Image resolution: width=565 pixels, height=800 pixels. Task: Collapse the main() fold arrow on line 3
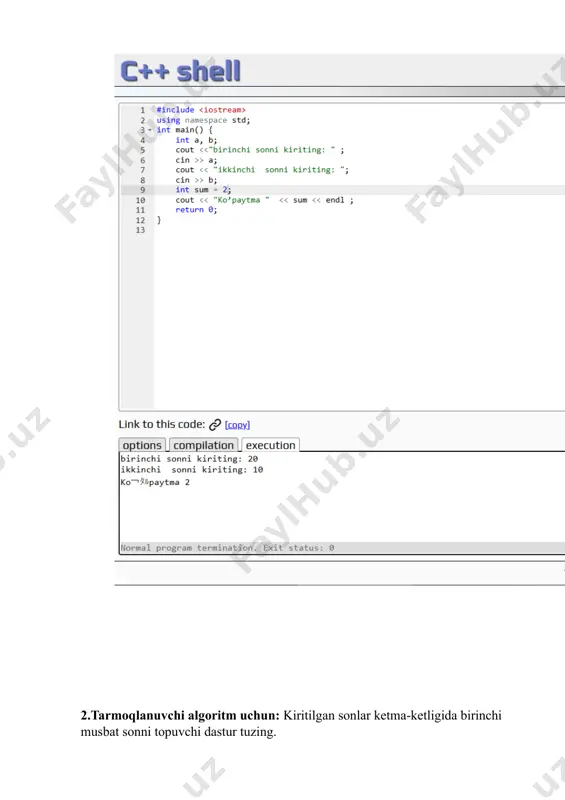tap(150, 130)
